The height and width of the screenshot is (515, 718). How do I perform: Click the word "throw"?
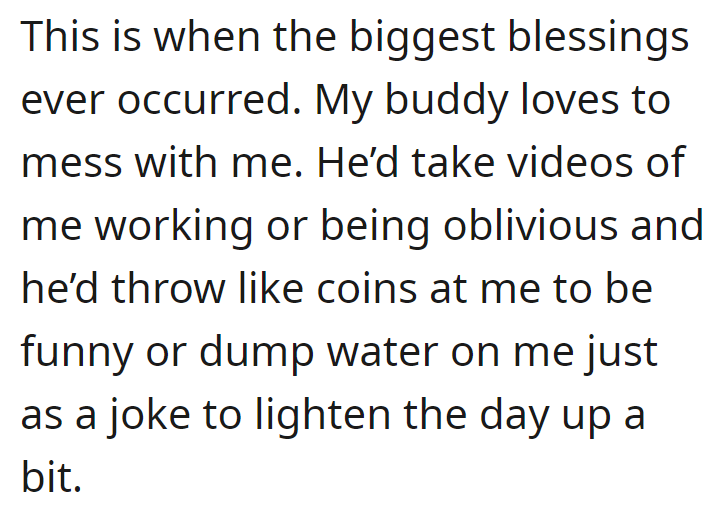[169, 288]
